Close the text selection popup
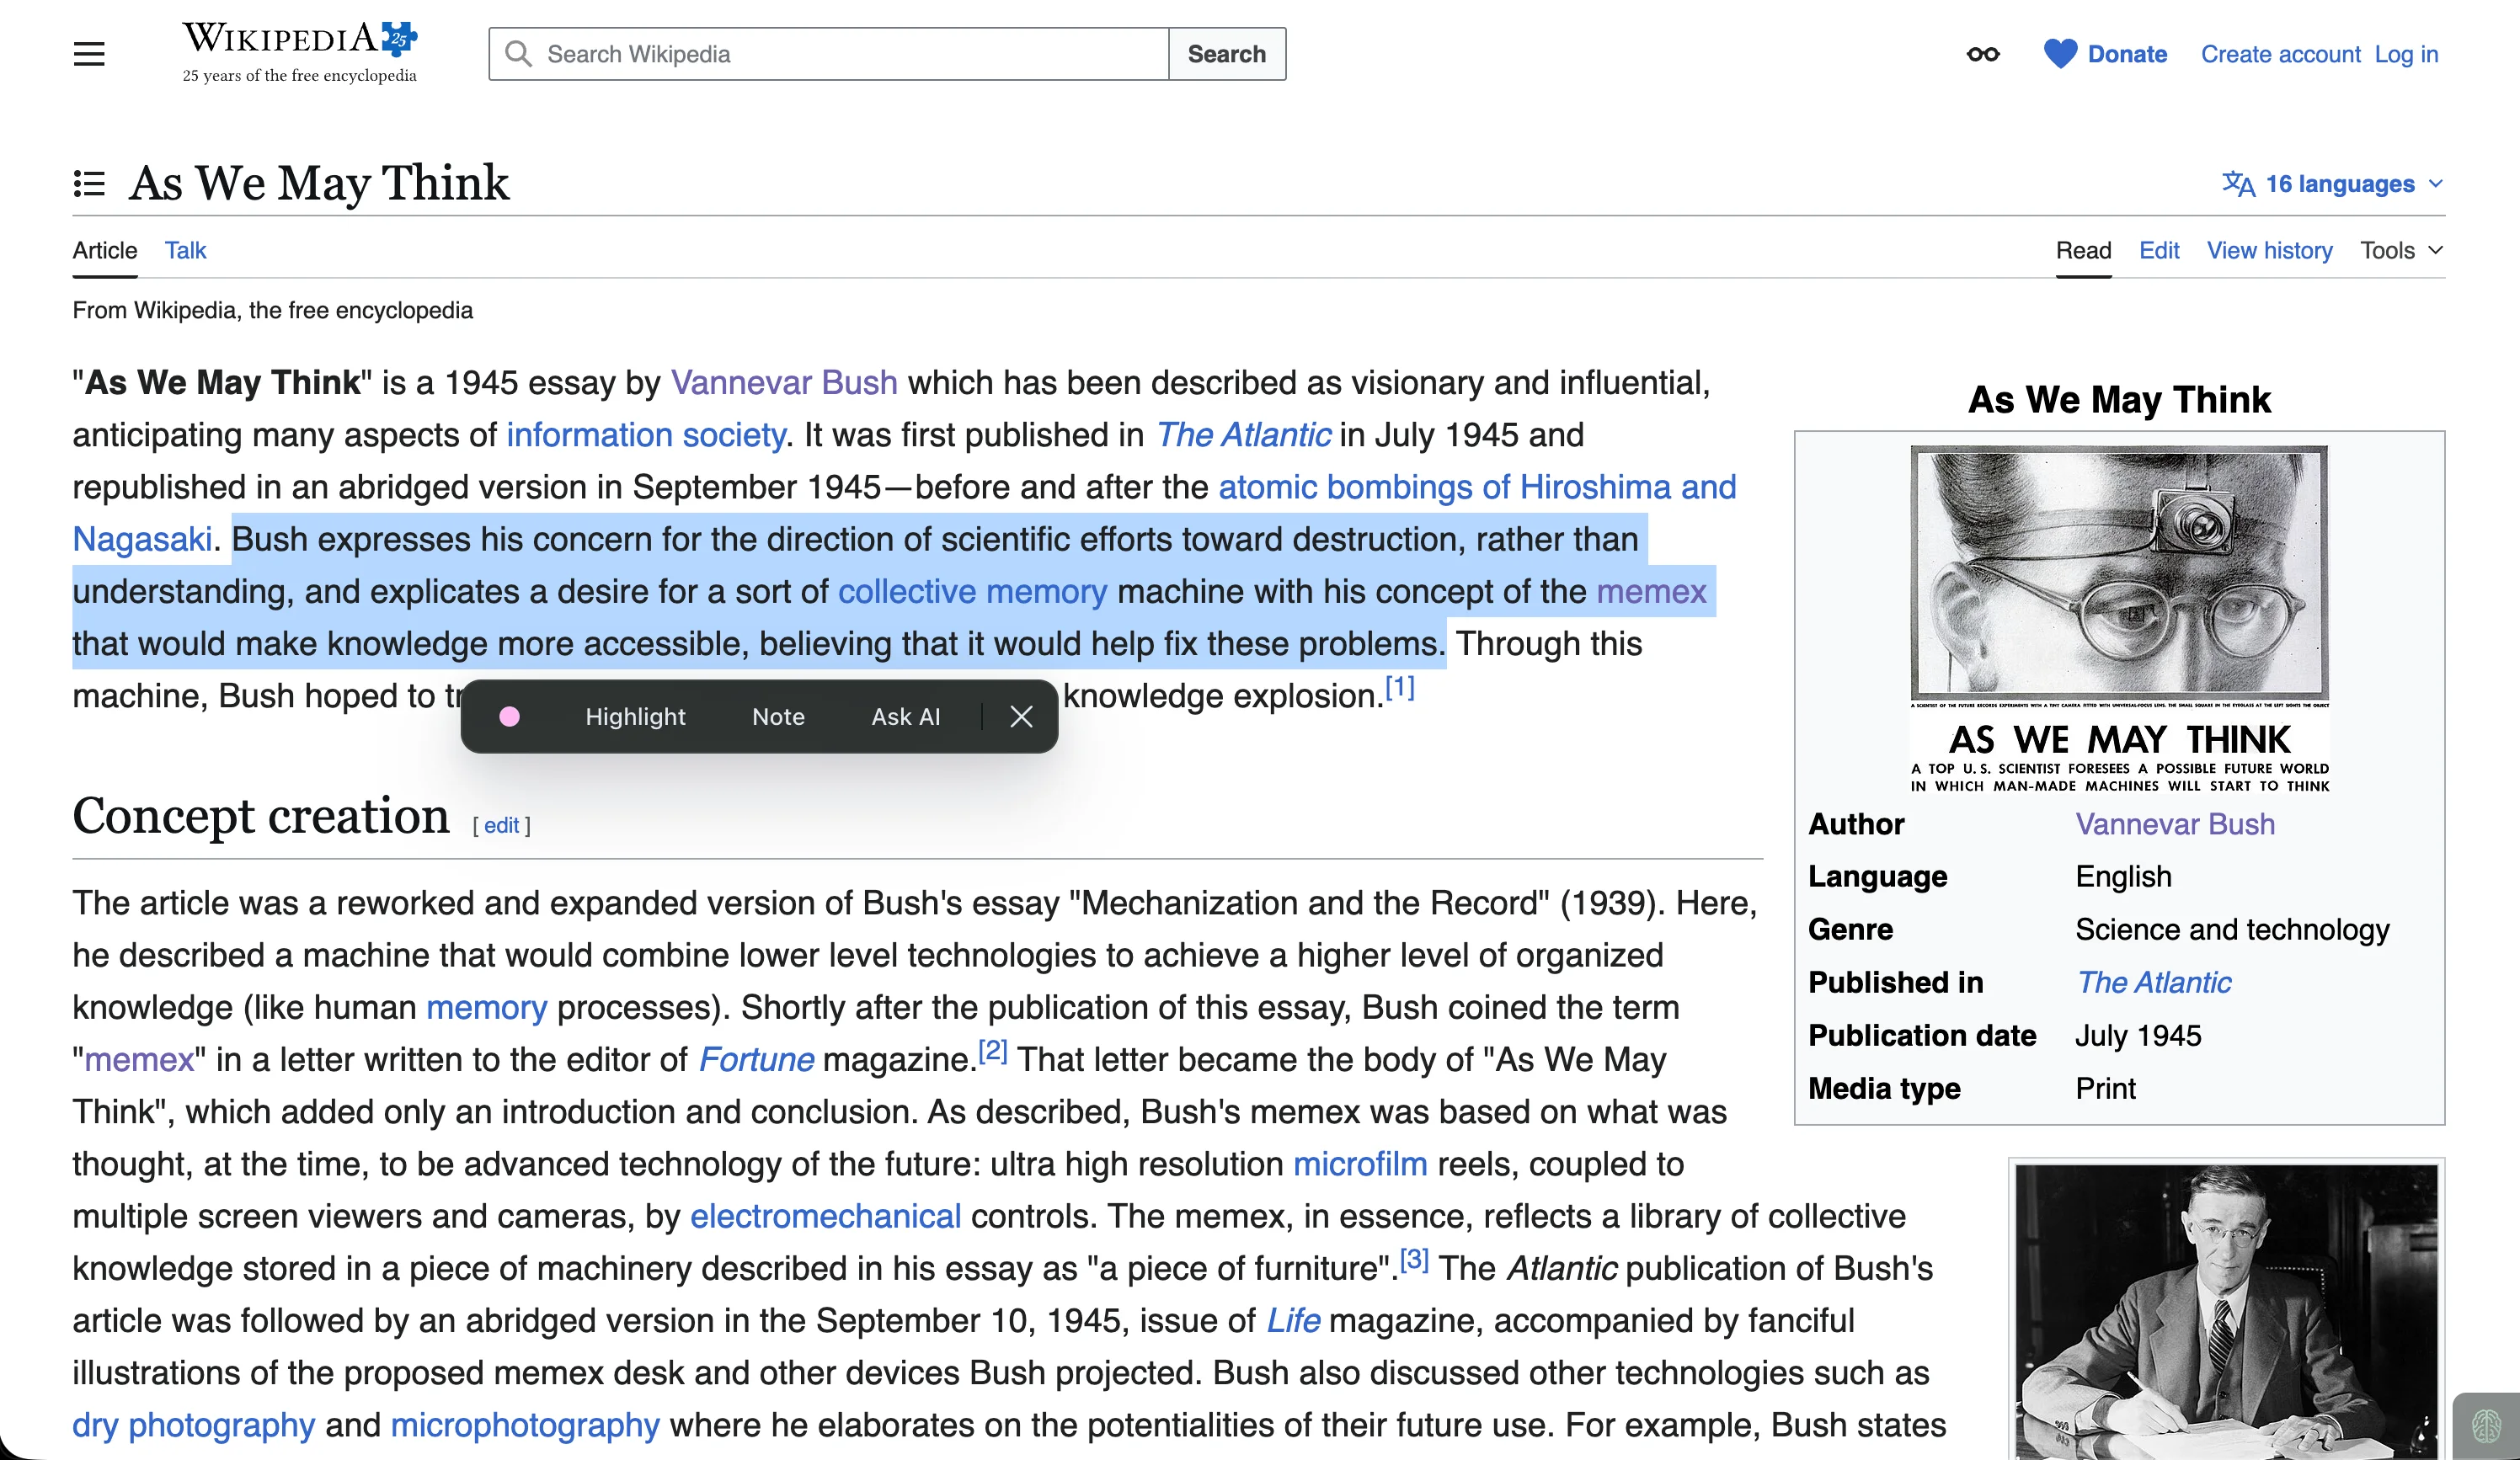The height and width of the screenshot is (1460, 2520). point(1021,716)
